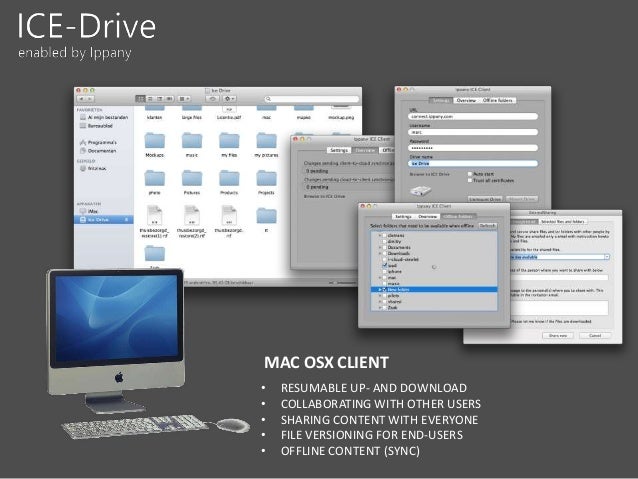Open Settings tab in offline folders window
The width and height of the screenshot is (638, 479).
(x=403, y=217)
